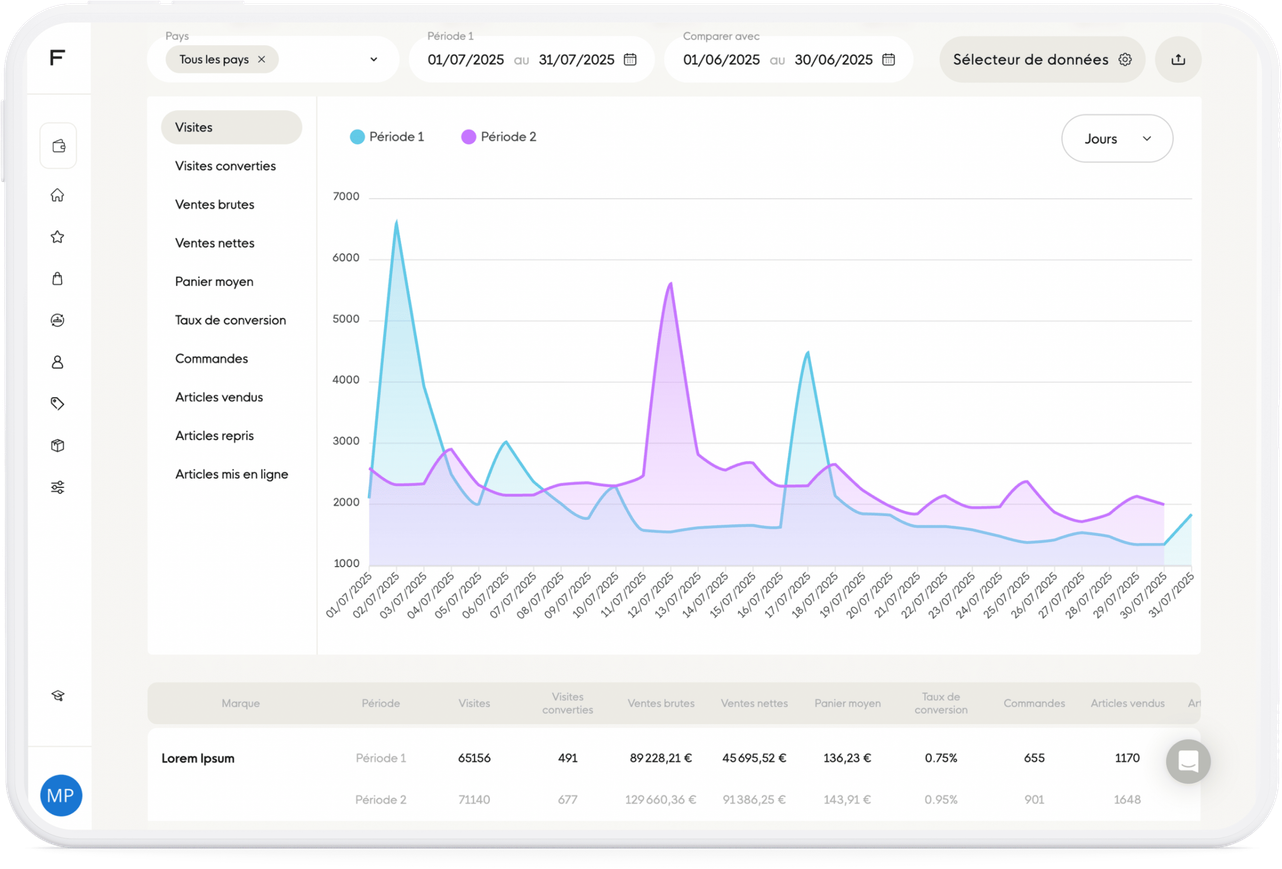
Task: Open calendar for Période 1 date range
Action: click(x=630, y=60)
